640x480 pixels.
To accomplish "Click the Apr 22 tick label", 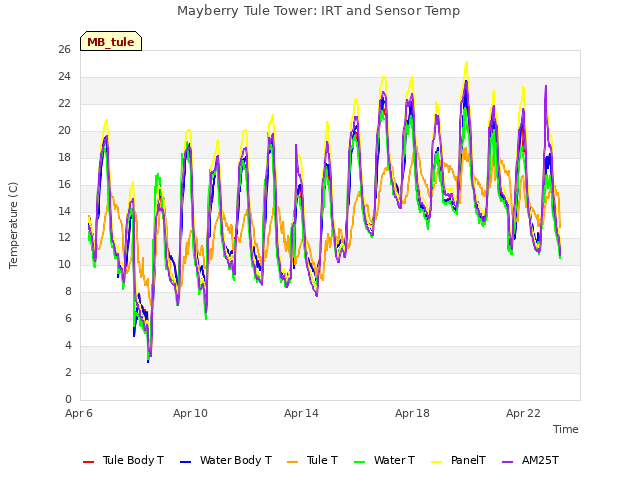I will (523, 413).
